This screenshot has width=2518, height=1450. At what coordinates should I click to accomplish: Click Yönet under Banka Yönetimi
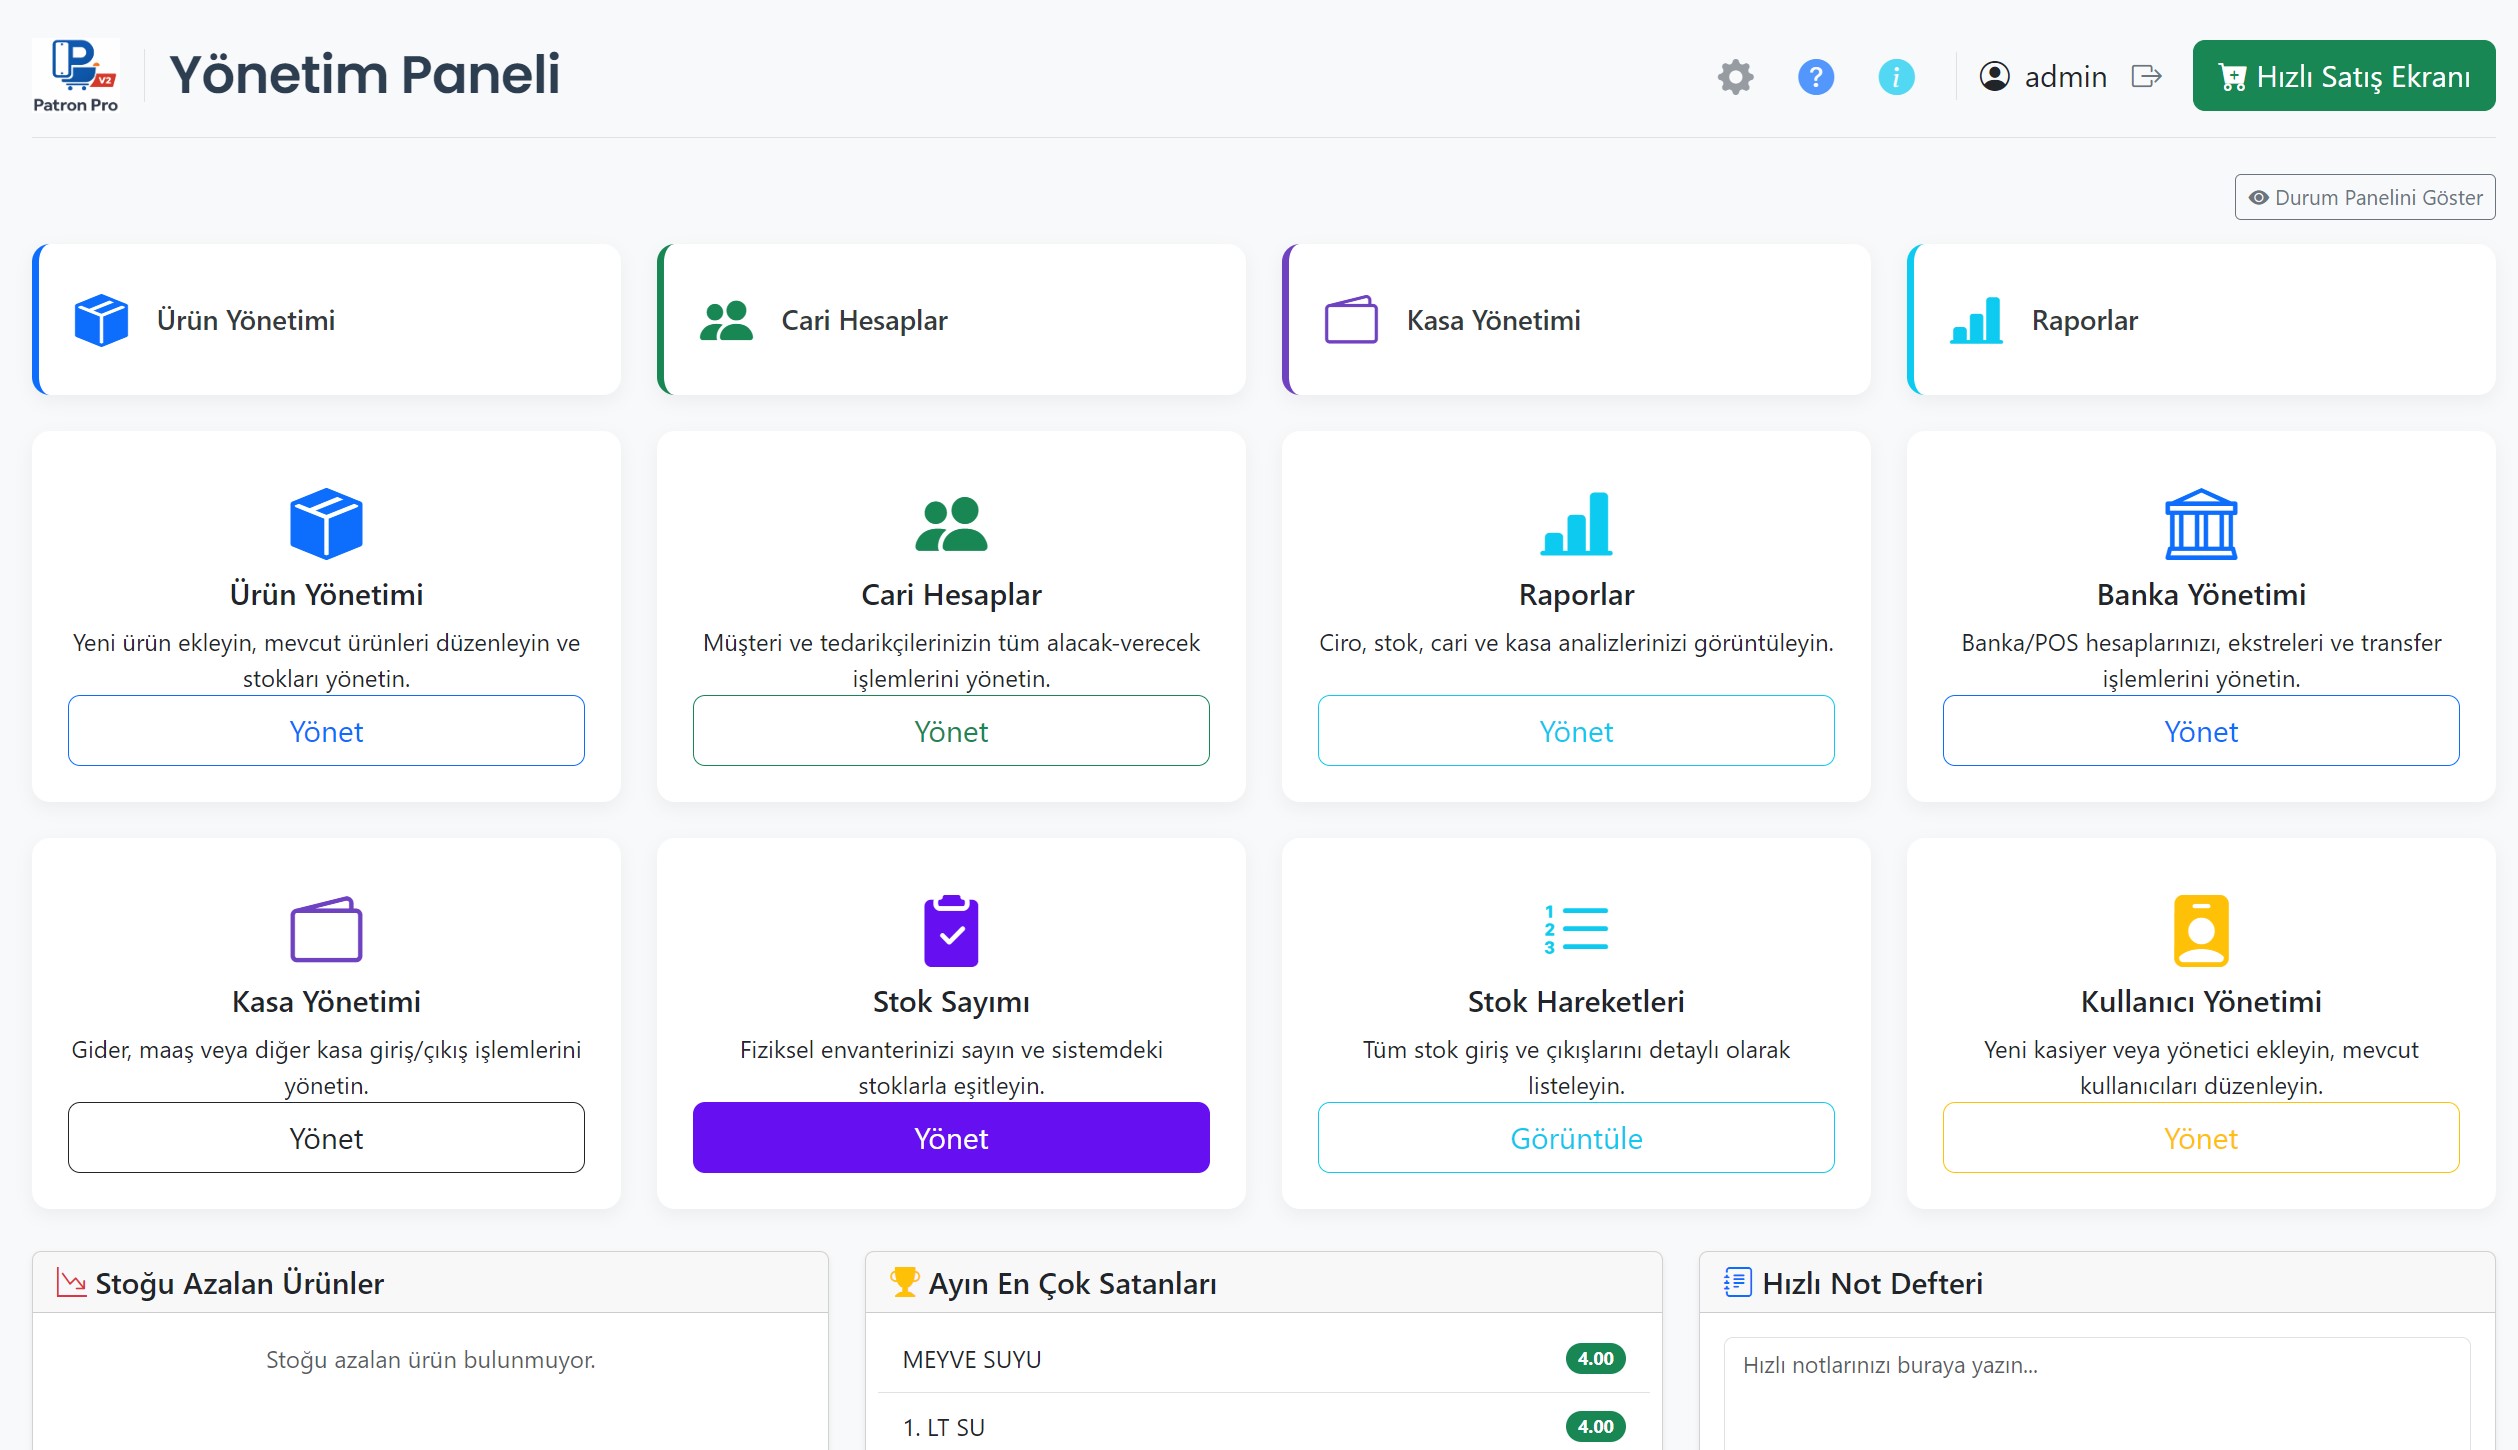(x=2200, y=731)
